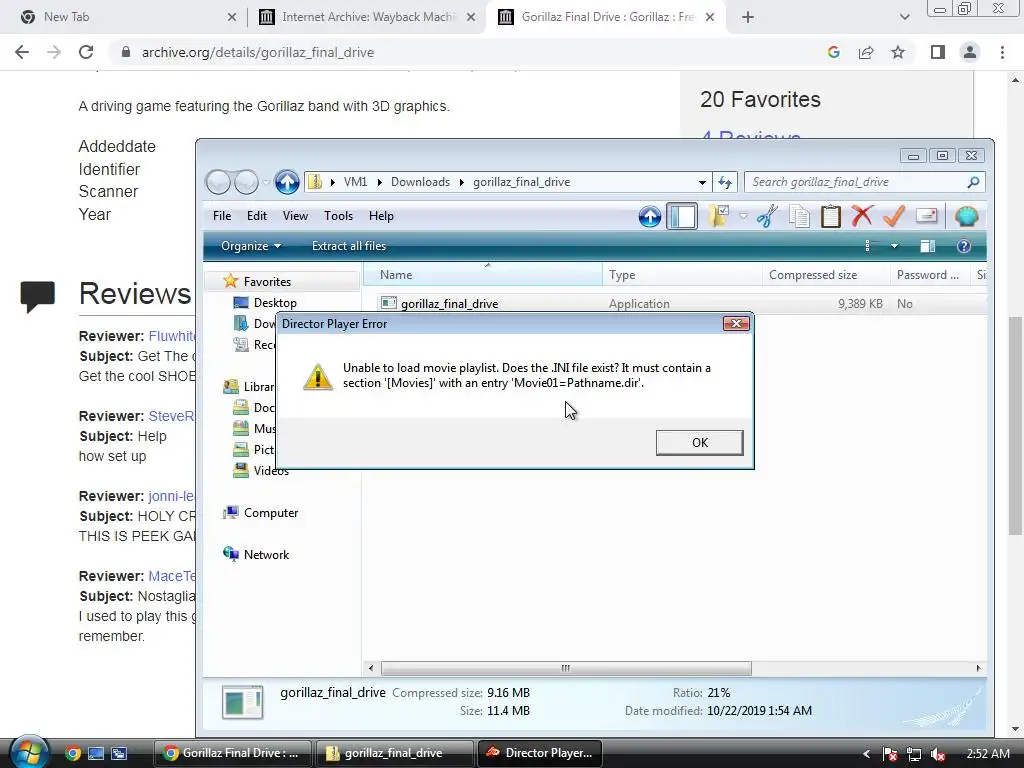1024x768 pixels.
Task: Open the Tools menu in Explorer
Action: tap(338, 216)
